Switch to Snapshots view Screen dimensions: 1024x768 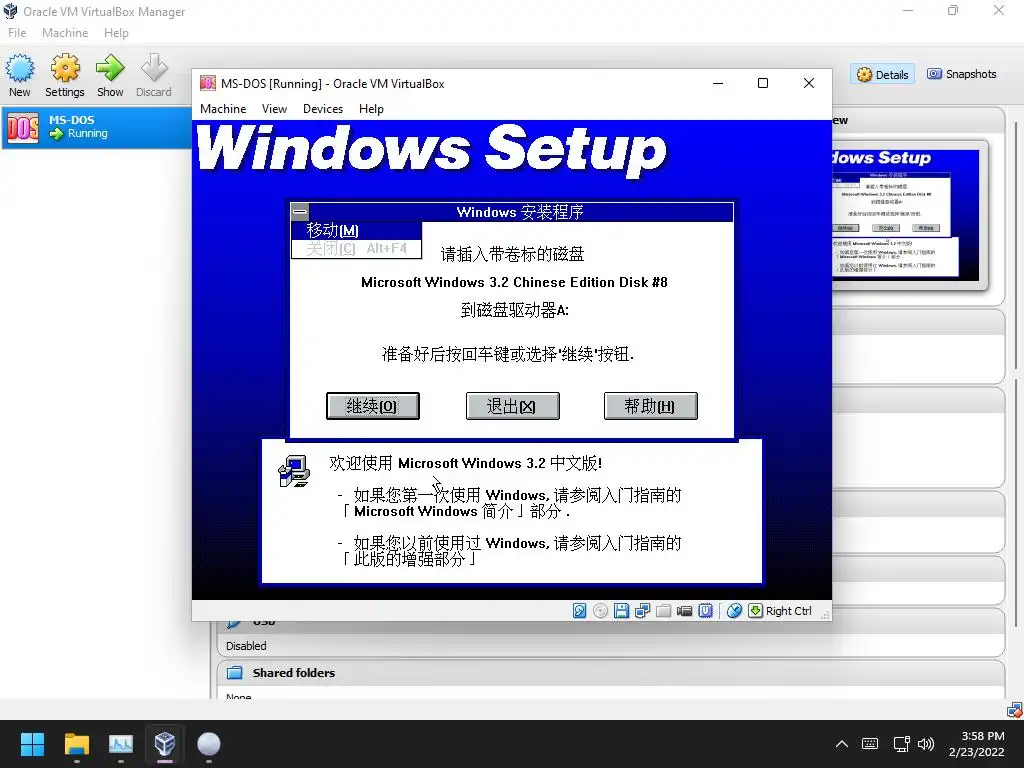[962, 74]
